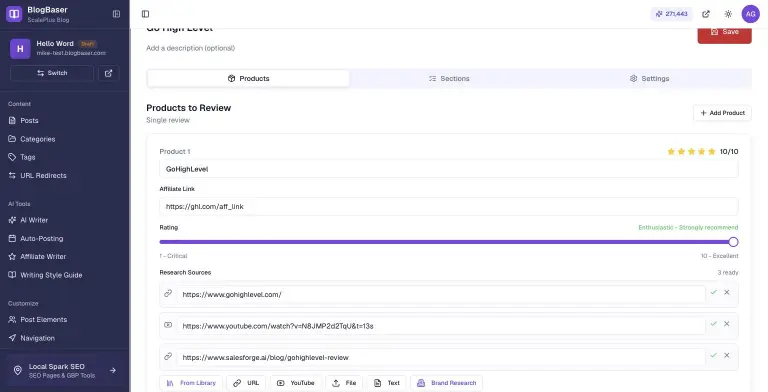Open the credits counter 271,443
Viewport: 768px width, 392px height.
671,14
